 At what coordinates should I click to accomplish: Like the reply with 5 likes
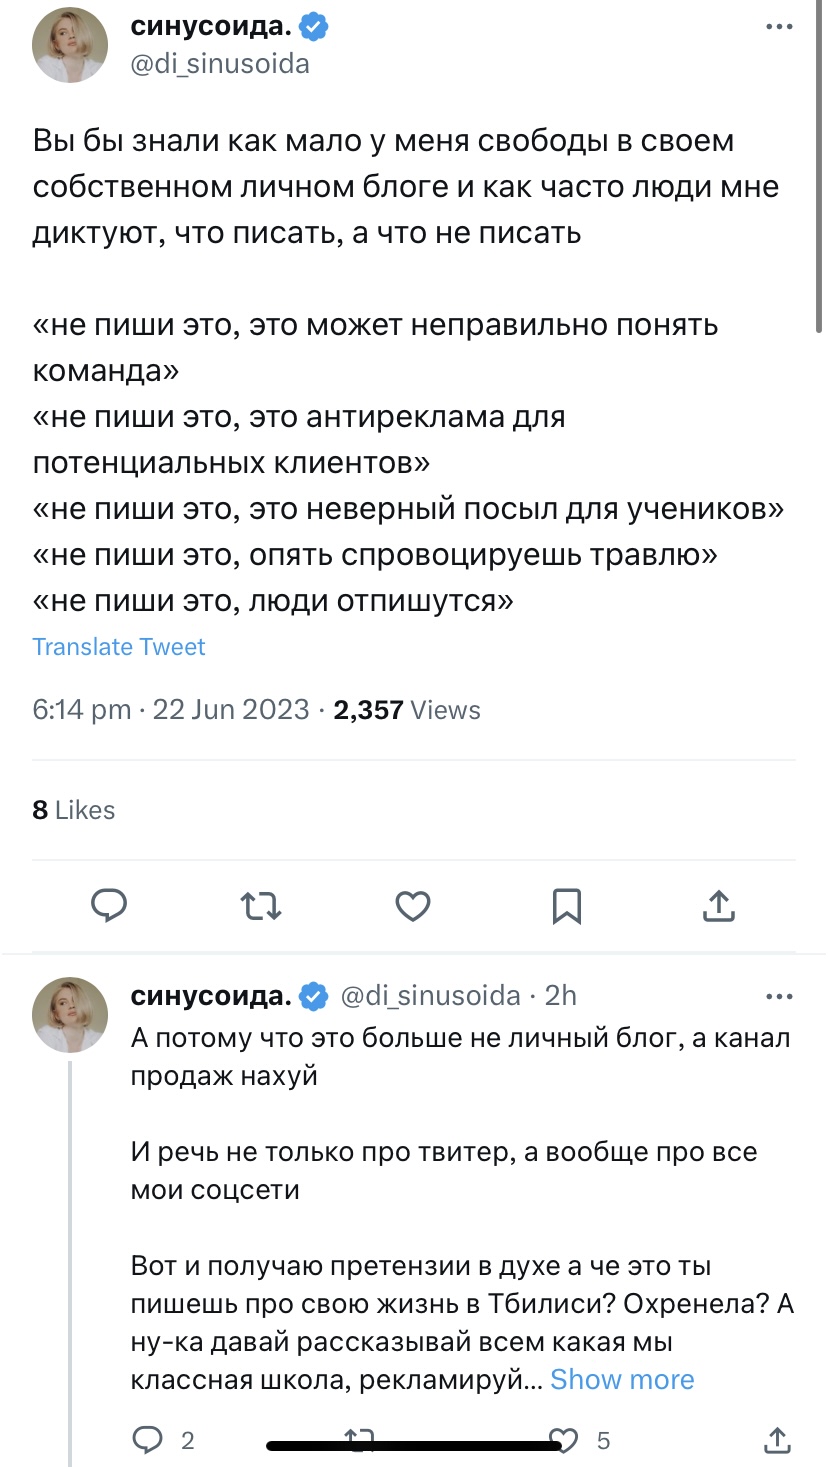tap(566, 1440)
